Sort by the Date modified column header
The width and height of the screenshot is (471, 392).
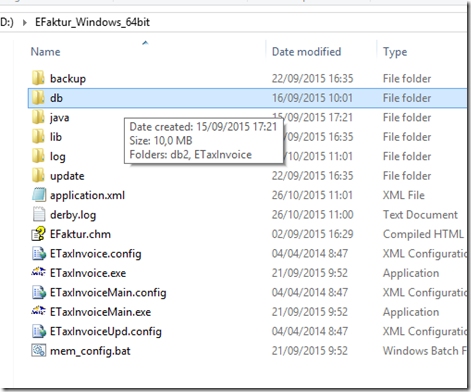[x=306, y=52]
